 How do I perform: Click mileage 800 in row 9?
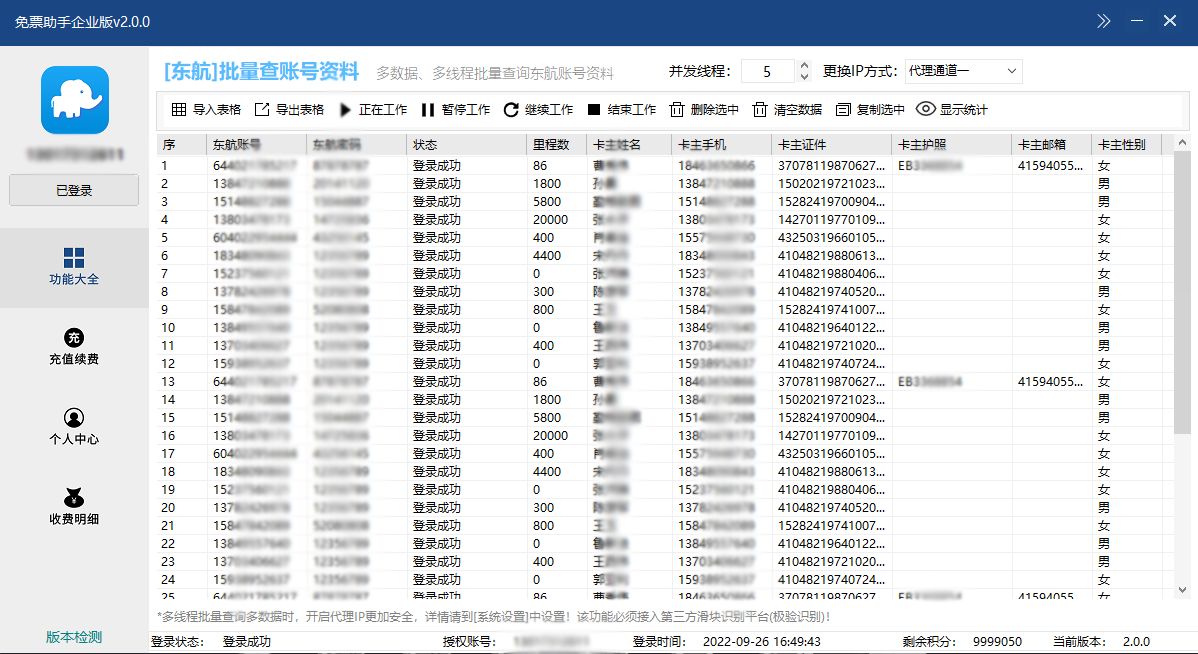[544, 310]
